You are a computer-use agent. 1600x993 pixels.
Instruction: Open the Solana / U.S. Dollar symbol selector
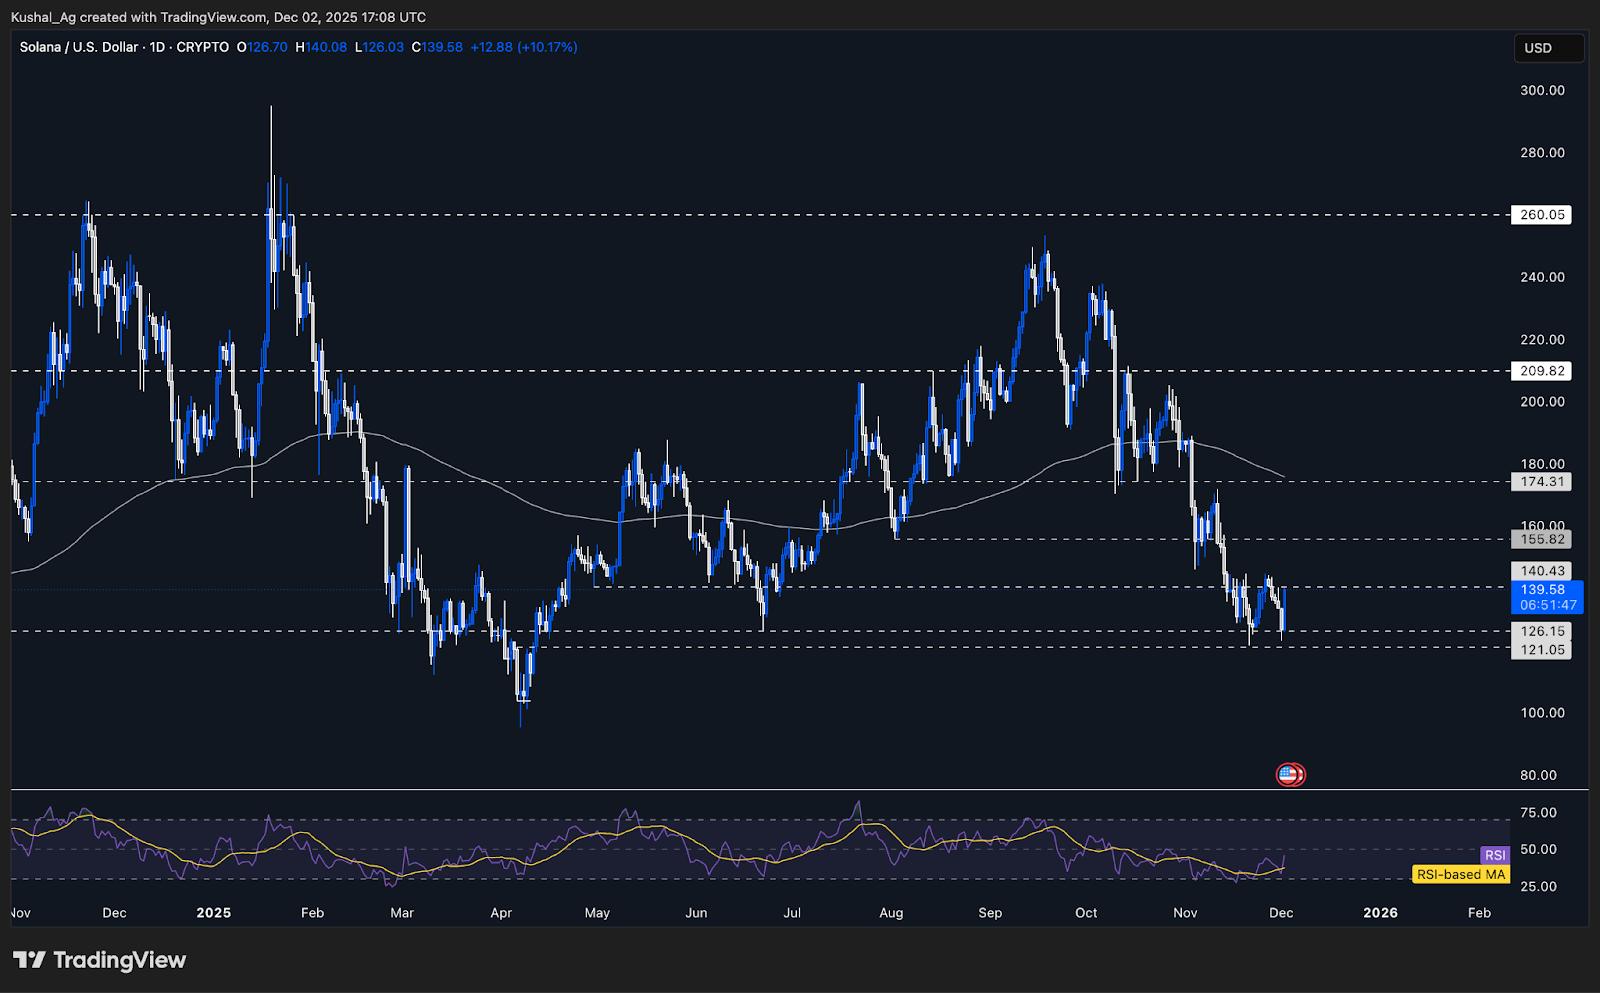(x=78, y=47)
